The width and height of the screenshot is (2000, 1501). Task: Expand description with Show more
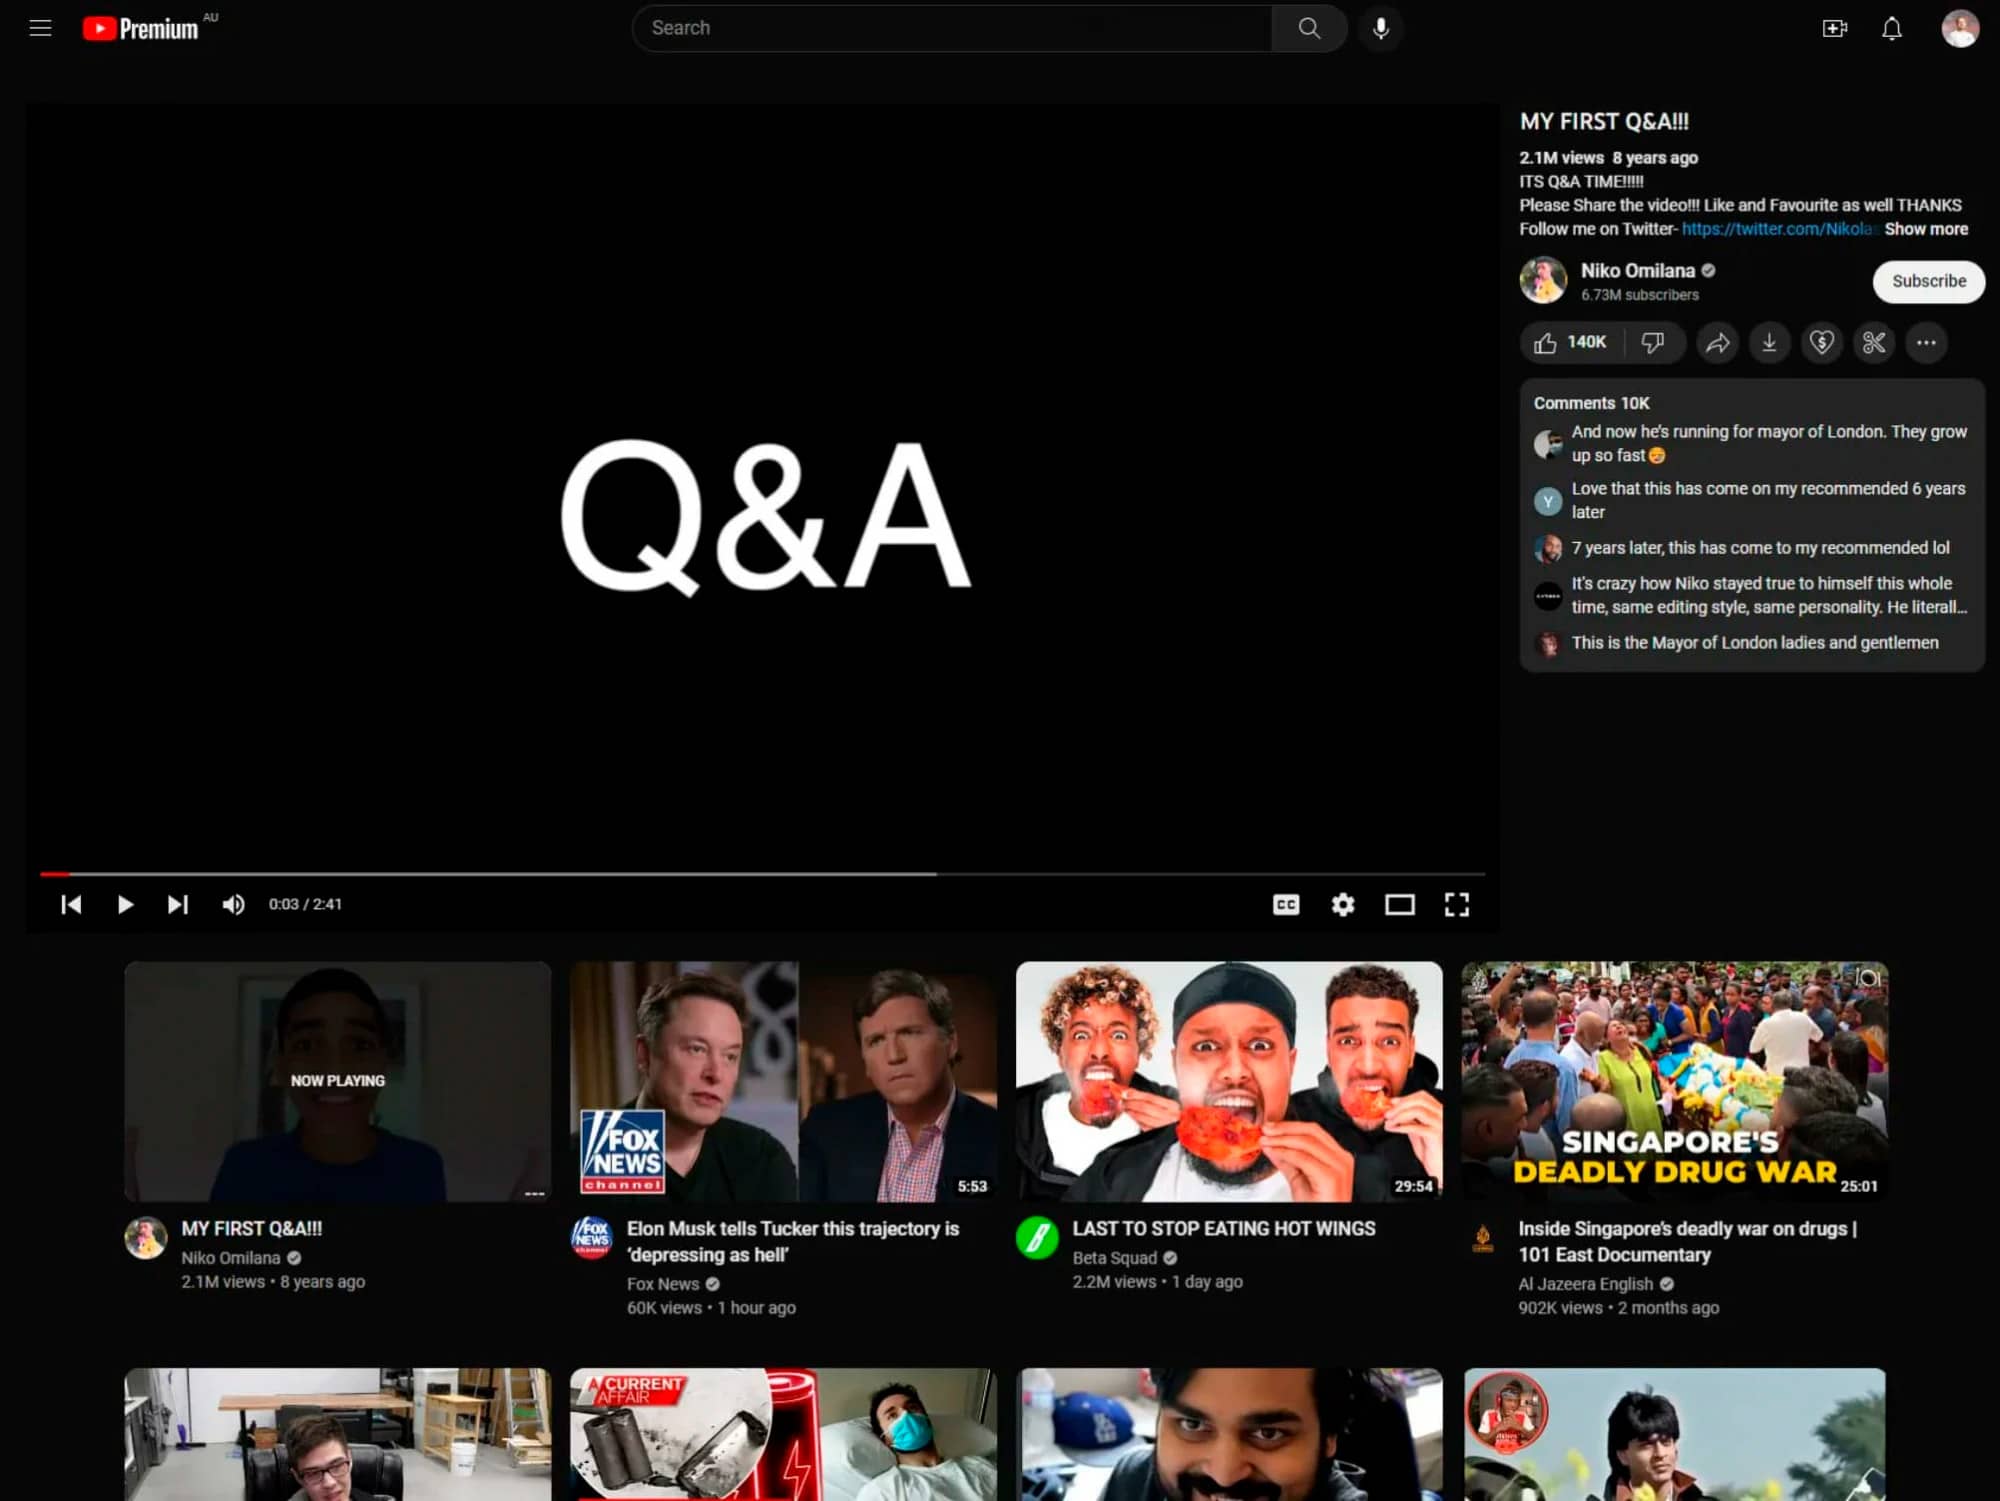pyautogui.click(x=1925, y=229)
